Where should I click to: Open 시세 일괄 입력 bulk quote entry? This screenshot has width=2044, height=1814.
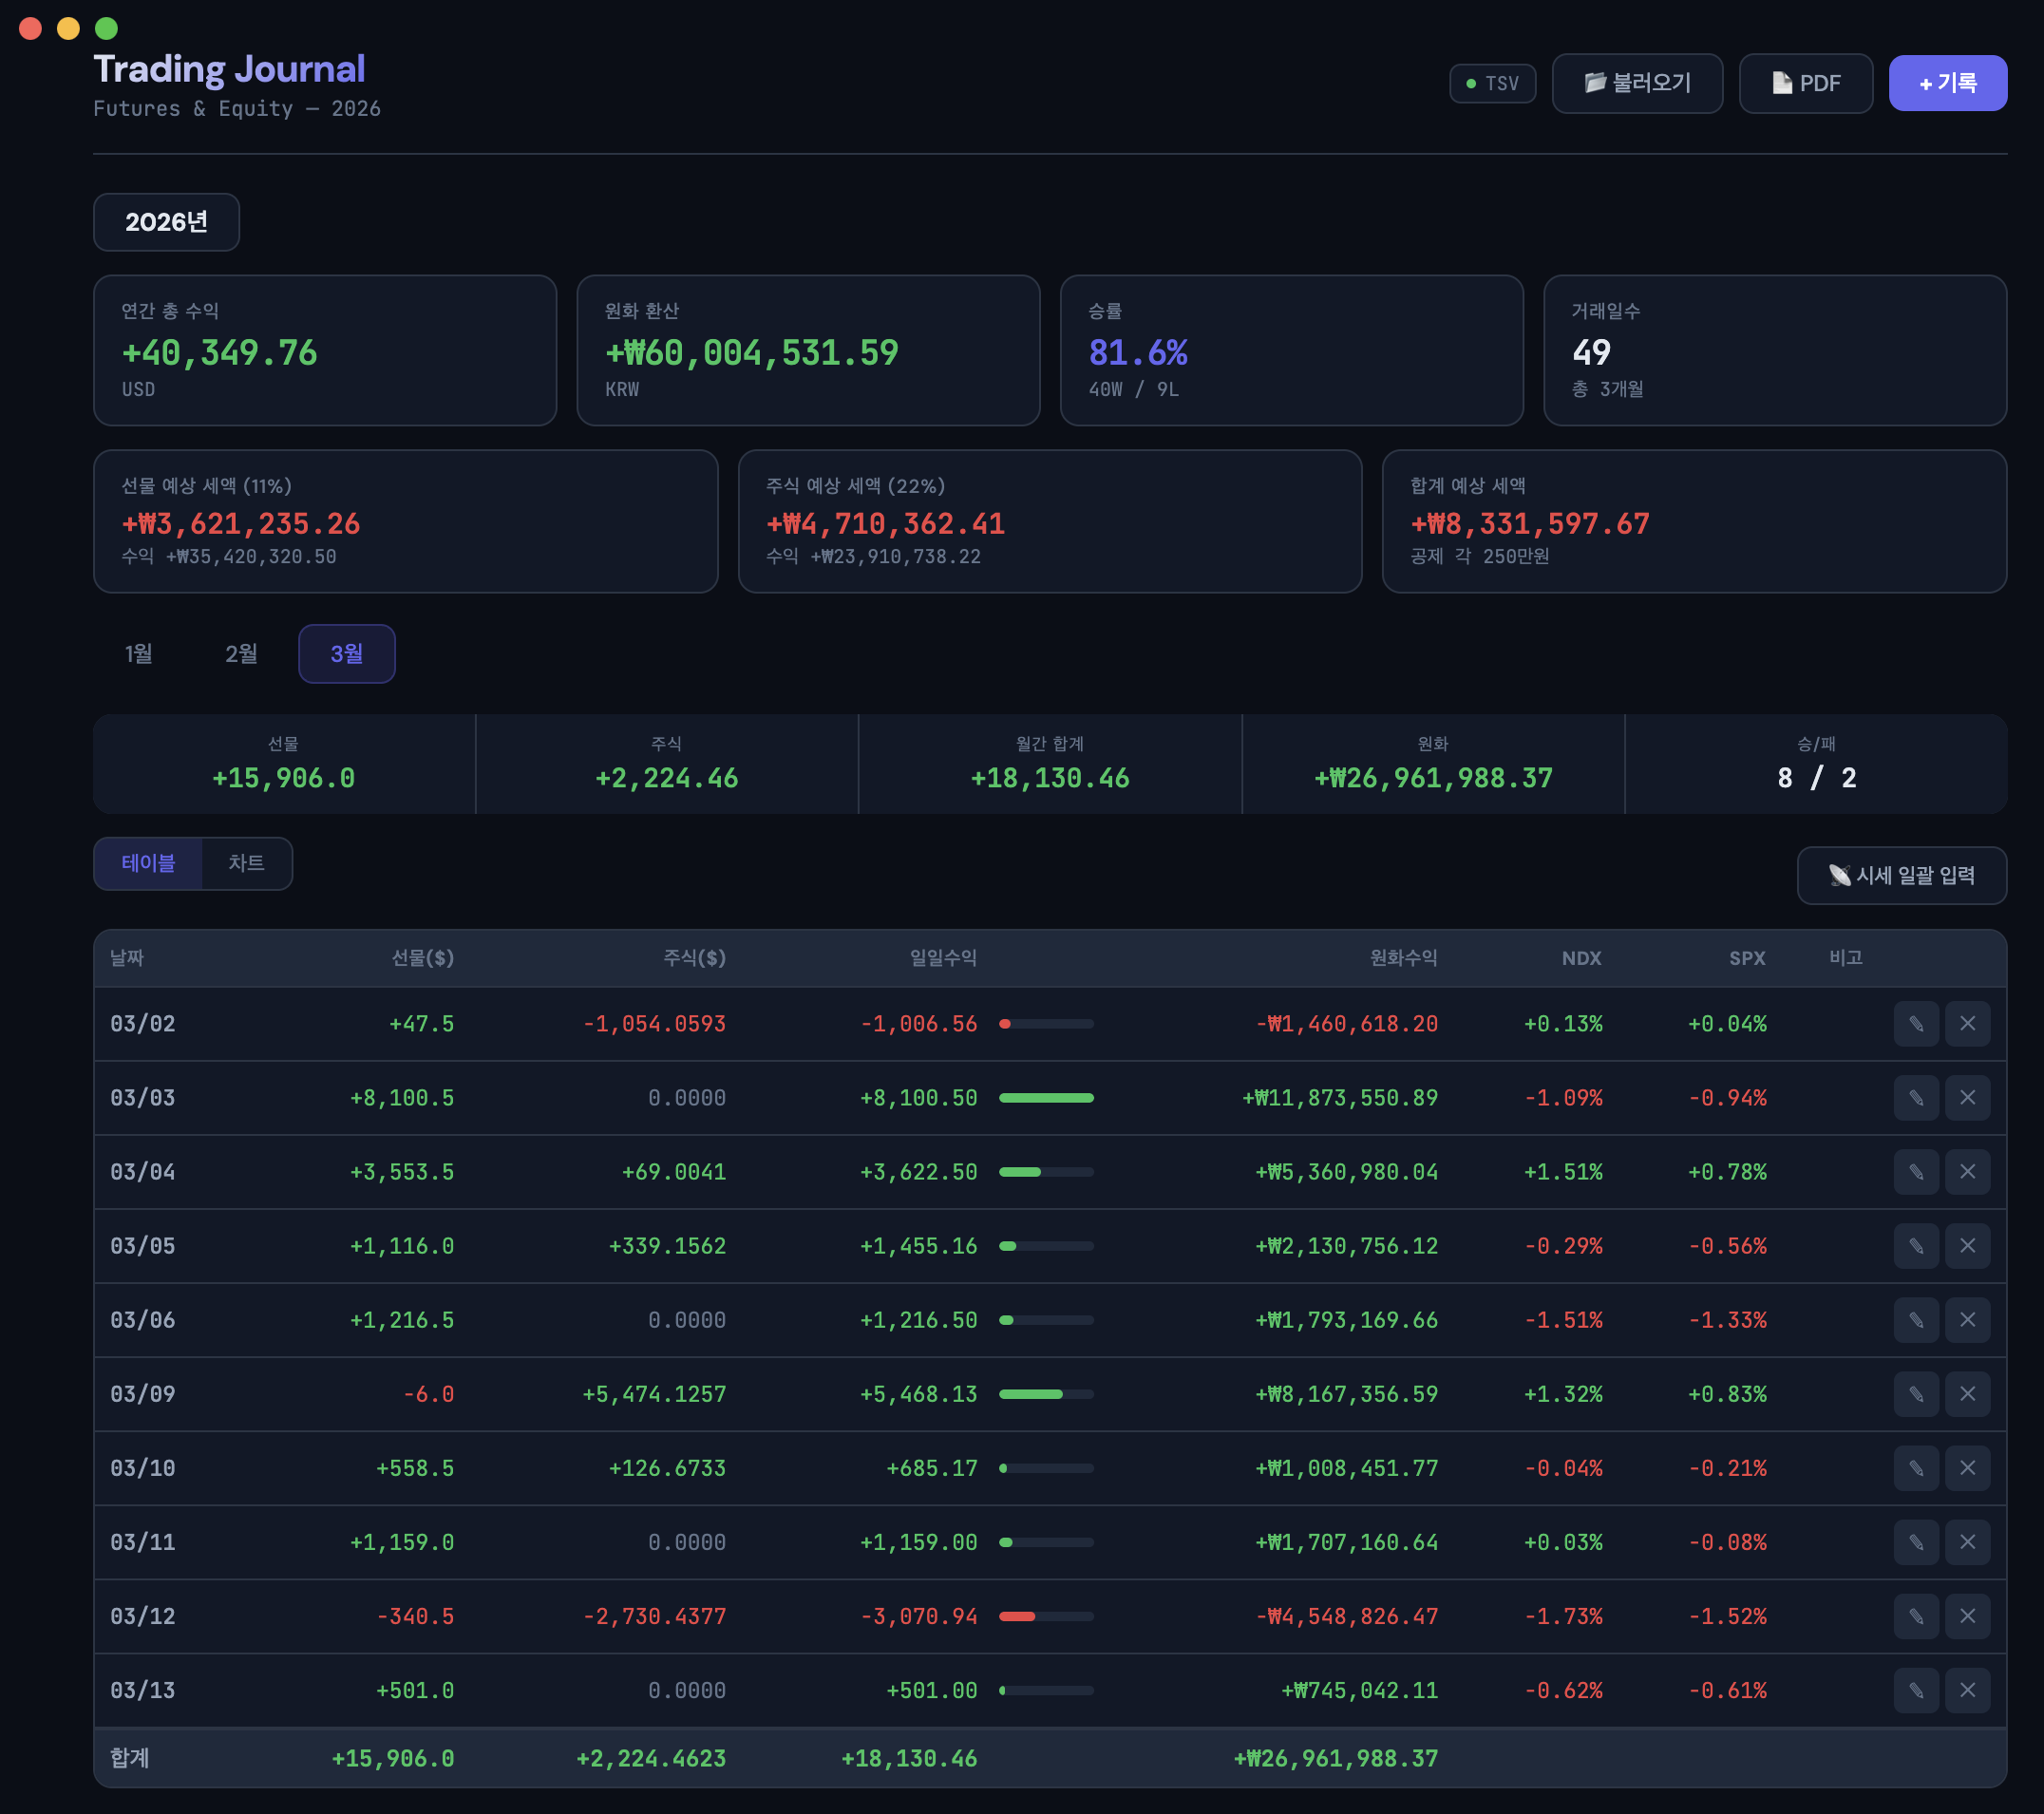coord(1900,875)
